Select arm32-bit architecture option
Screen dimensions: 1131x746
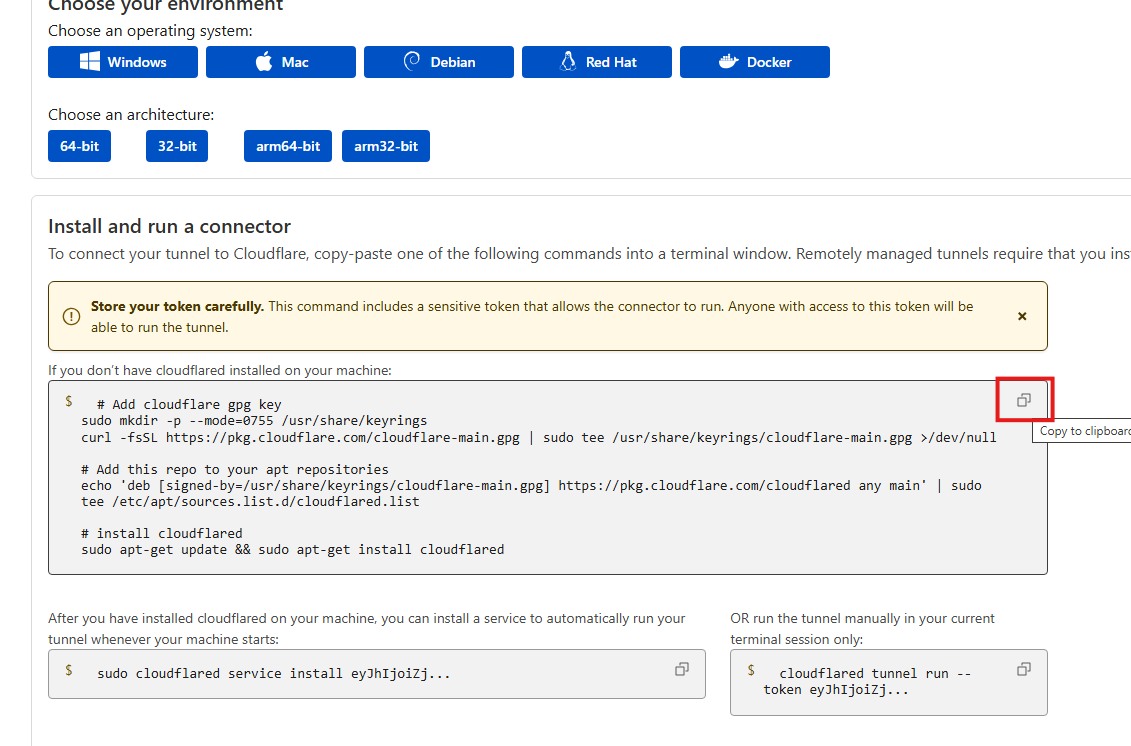[386, 146]
